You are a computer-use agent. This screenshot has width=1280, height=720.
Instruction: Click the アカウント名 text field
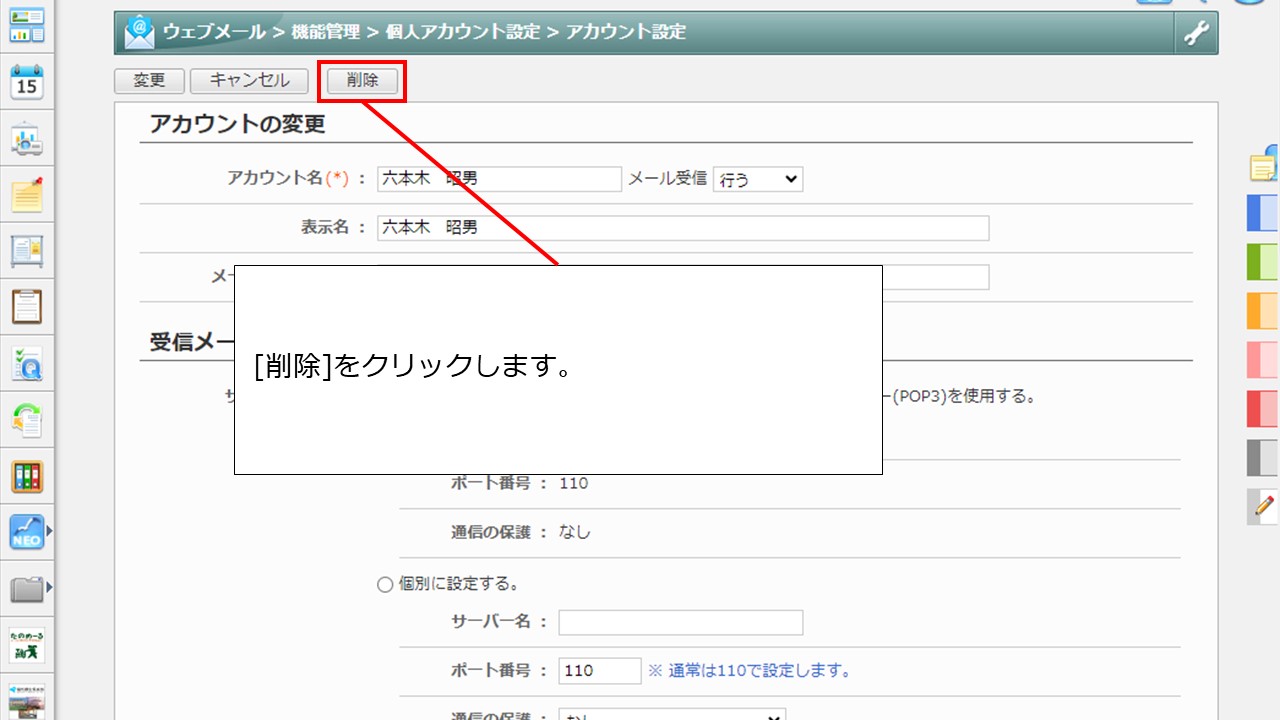(499, 179)
